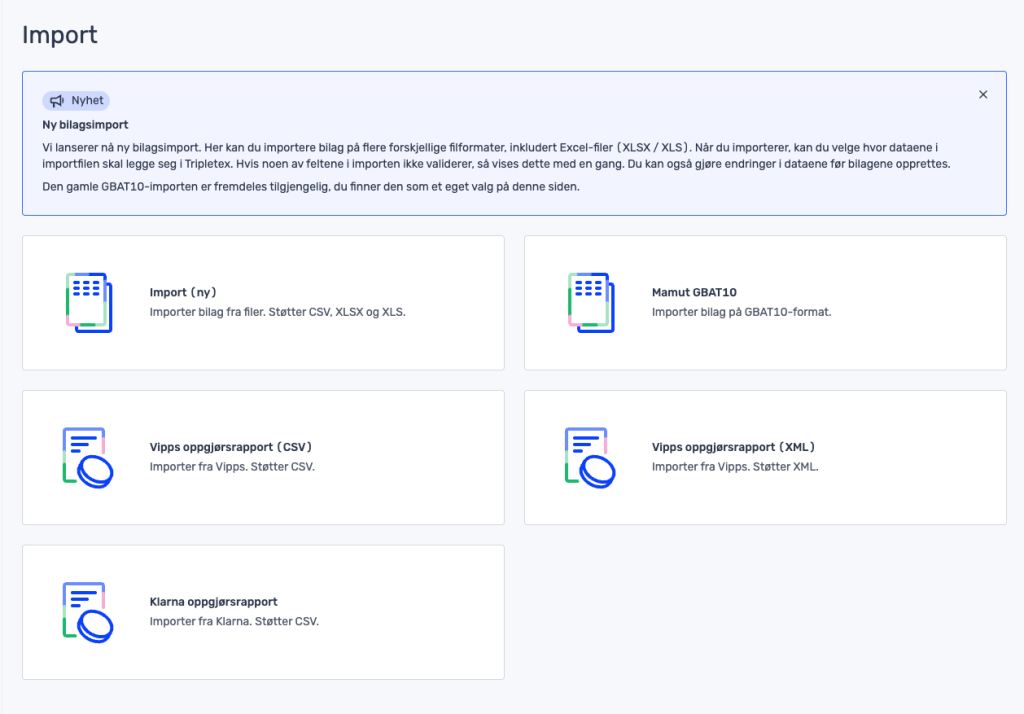The image size is (1024, 714).
Task: Click text 'Importer fra Vipps. Støtter CSV.'
Action: coord(232,467)
